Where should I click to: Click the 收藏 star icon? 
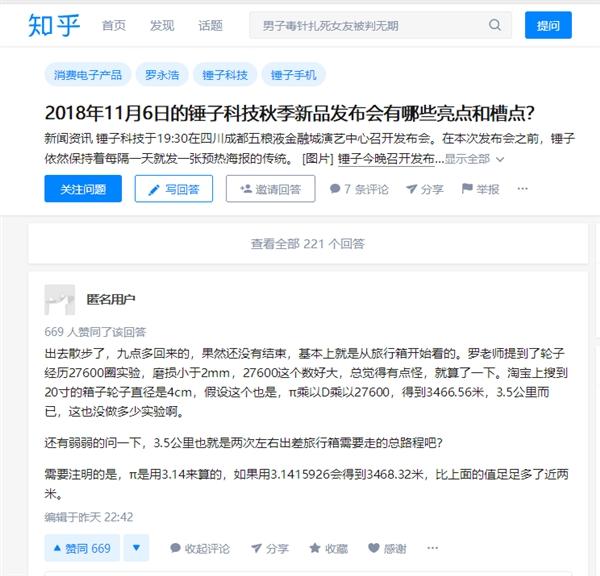pos(315,548)
